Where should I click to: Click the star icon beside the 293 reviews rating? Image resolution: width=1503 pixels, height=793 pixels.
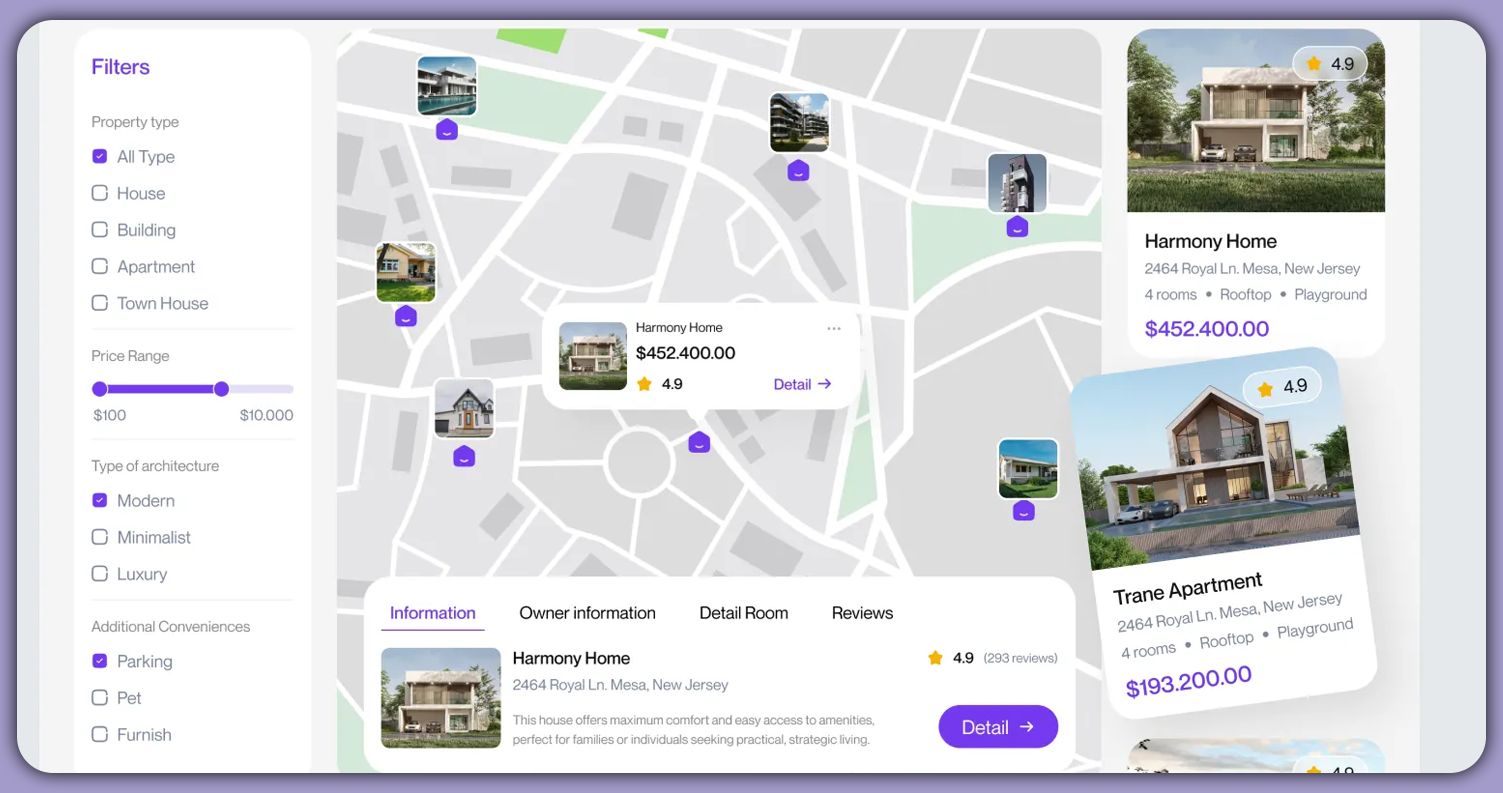936,658
